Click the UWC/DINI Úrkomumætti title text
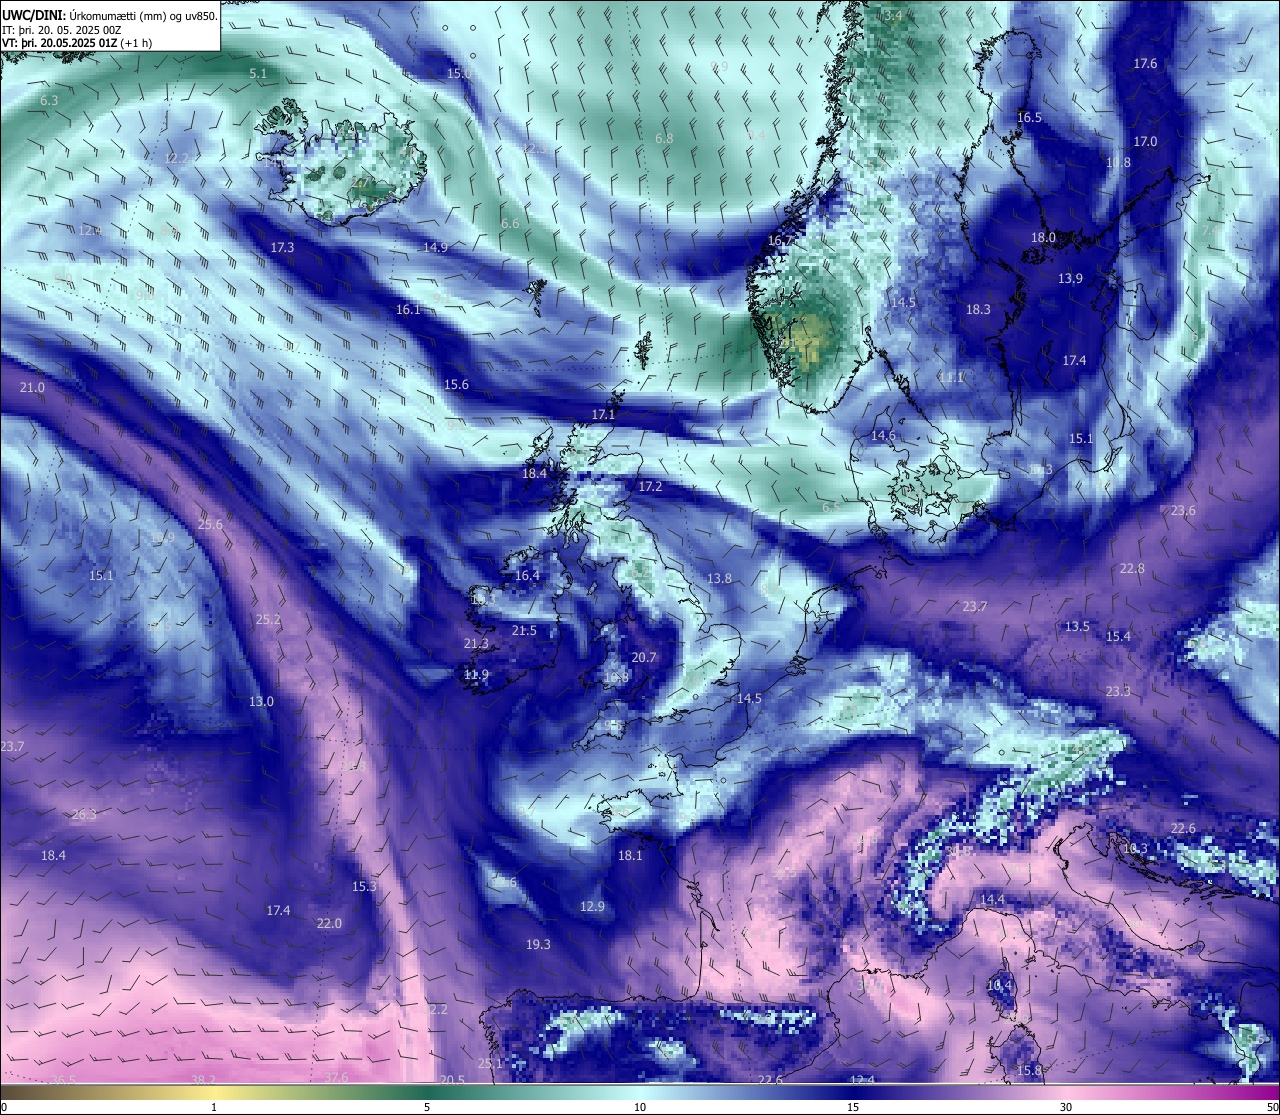 point(109,16)
